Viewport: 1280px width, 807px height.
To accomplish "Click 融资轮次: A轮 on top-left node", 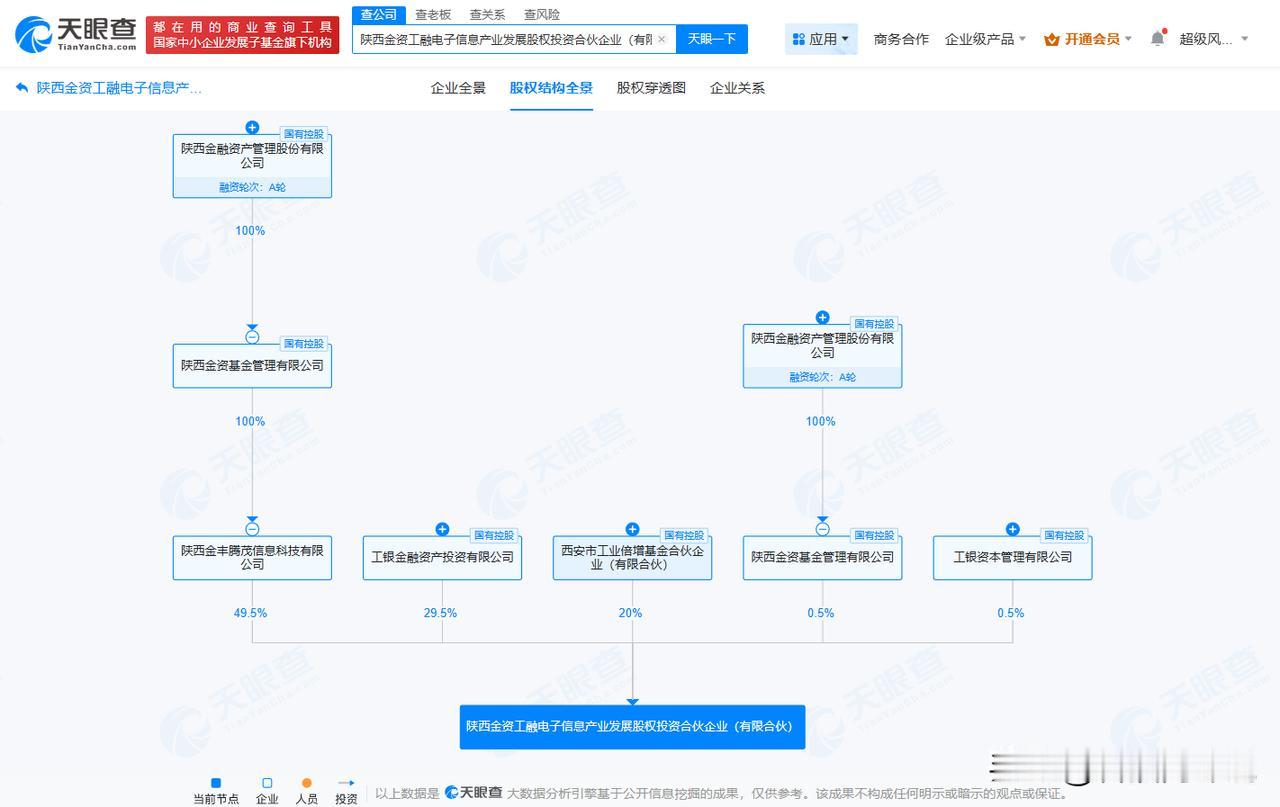I will click(252, 187).
